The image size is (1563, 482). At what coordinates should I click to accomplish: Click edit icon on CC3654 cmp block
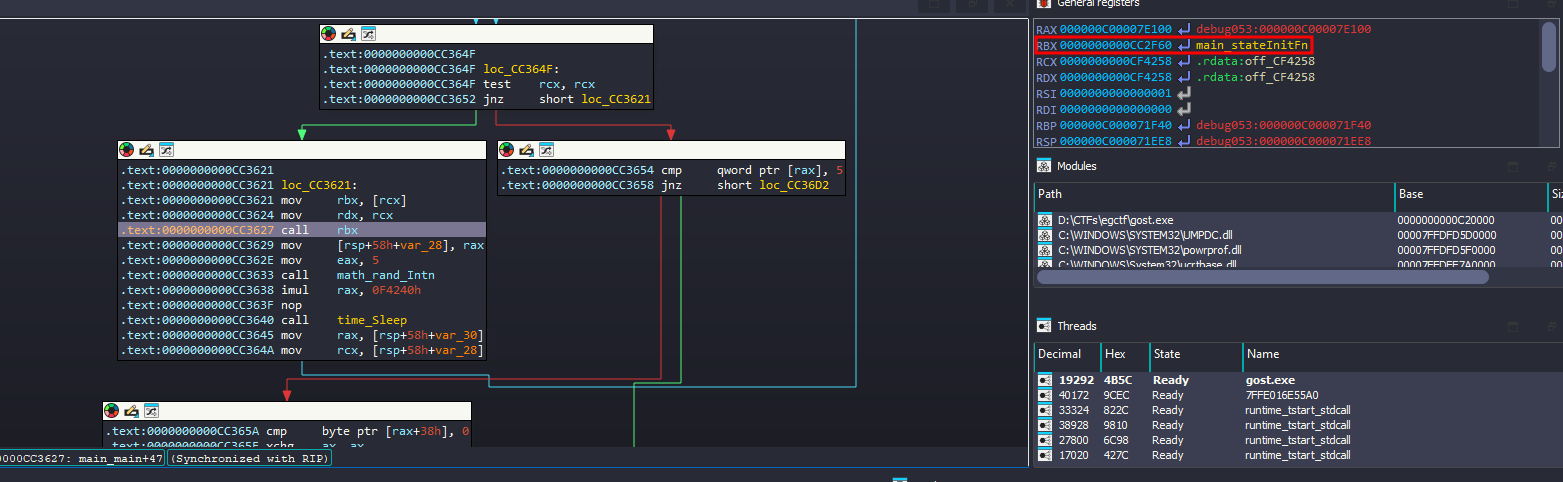[526, 150]
